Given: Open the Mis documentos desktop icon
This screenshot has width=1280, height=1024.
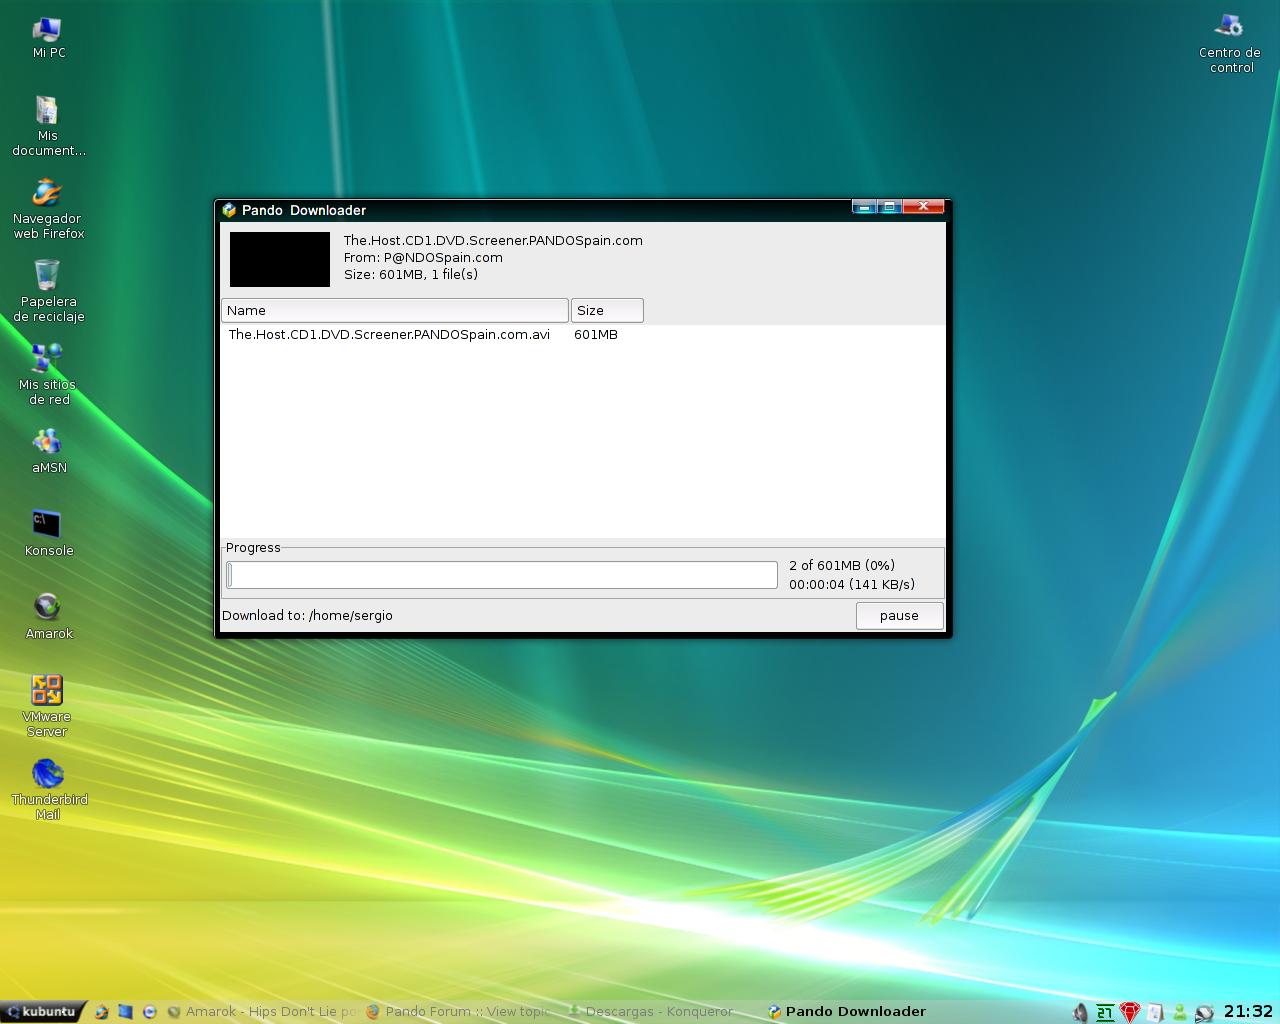Looking at the screenshot, I should point(48,125).
